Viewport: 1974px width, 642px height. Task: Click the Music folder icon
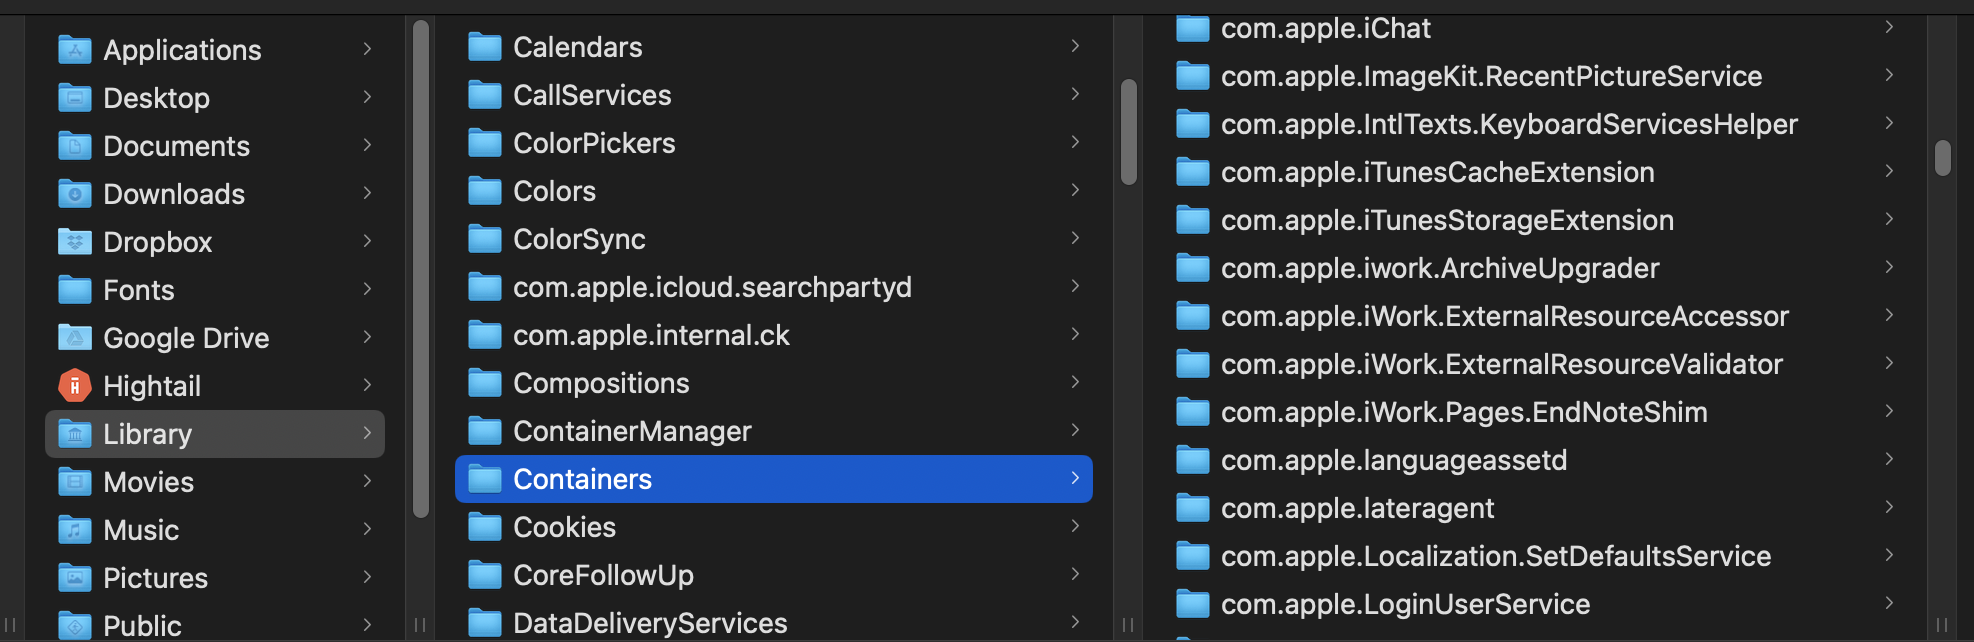click(75, 530)
